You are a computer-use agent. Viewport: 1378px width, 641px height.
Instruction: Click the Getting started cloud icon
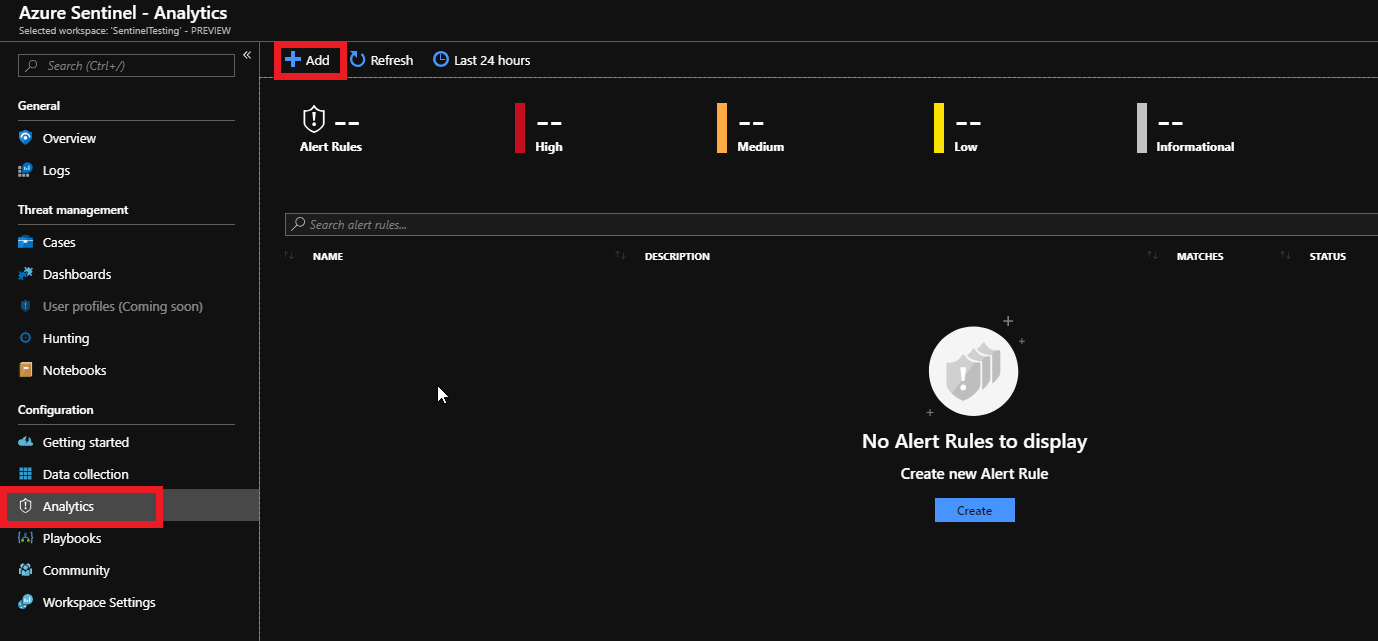26,442
